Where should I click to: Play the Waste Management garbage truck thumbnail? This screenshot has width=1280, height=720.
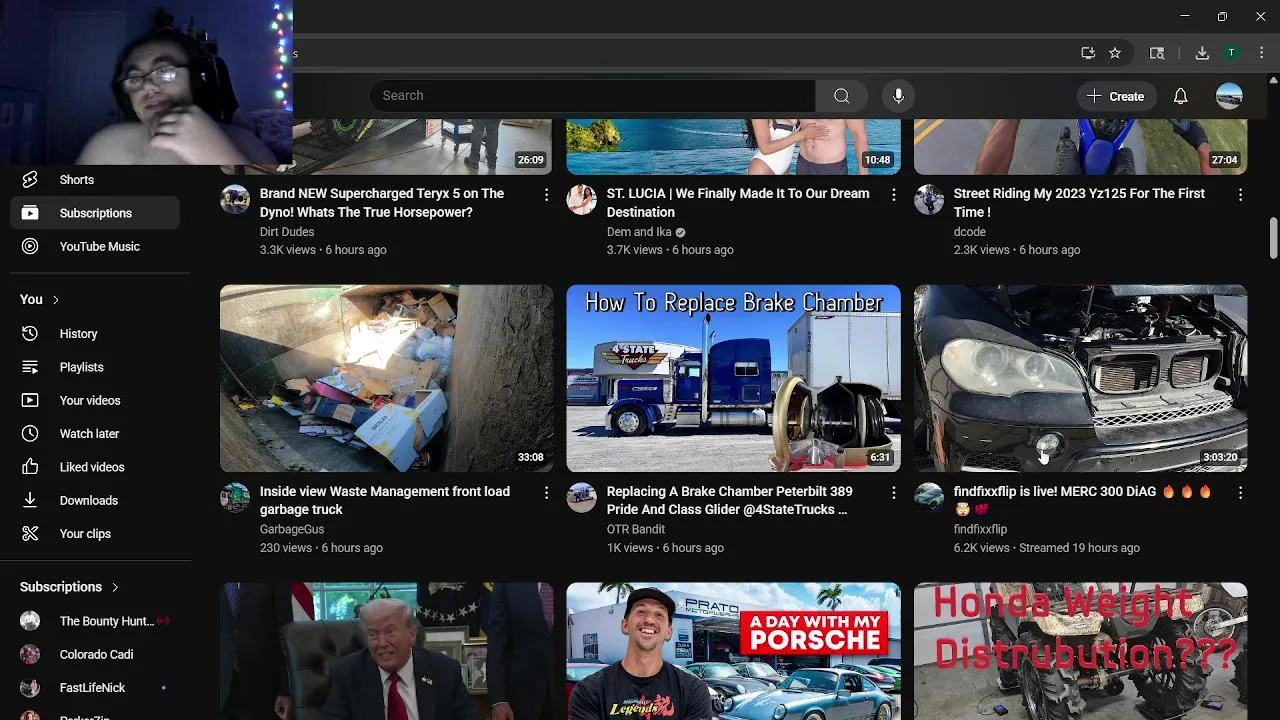(386, 378)
